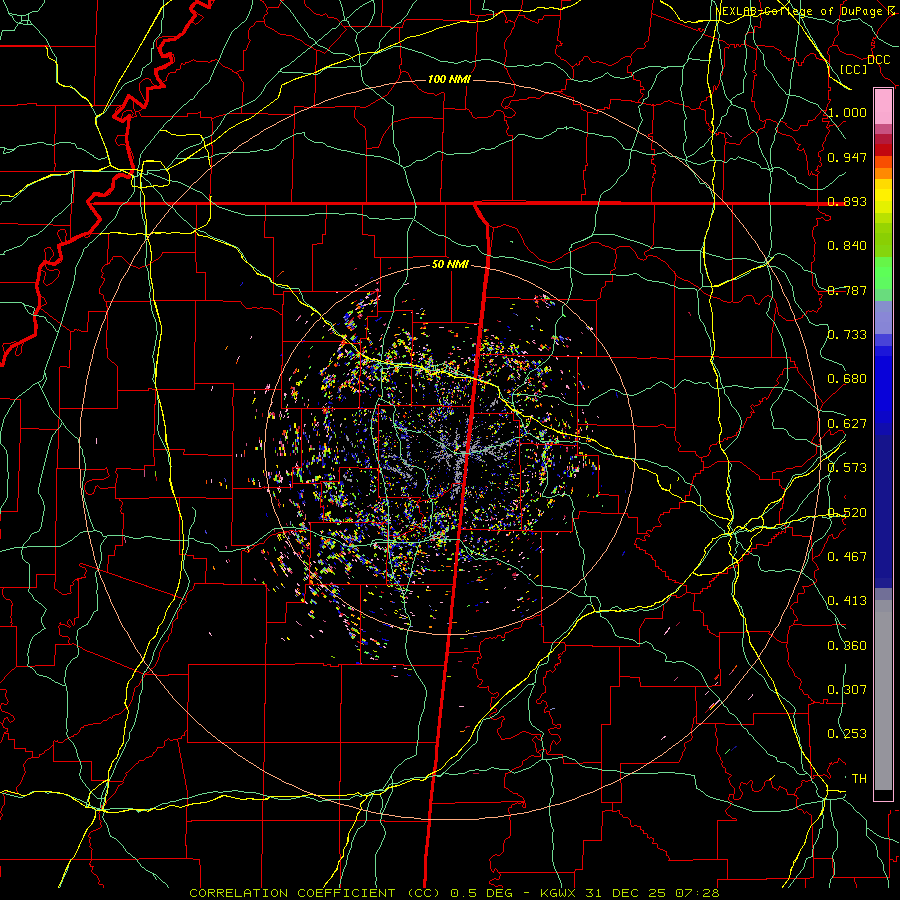Select the 0.680 scale label
The width and height of the screenshot is (900, 900).
pos(847,379)
